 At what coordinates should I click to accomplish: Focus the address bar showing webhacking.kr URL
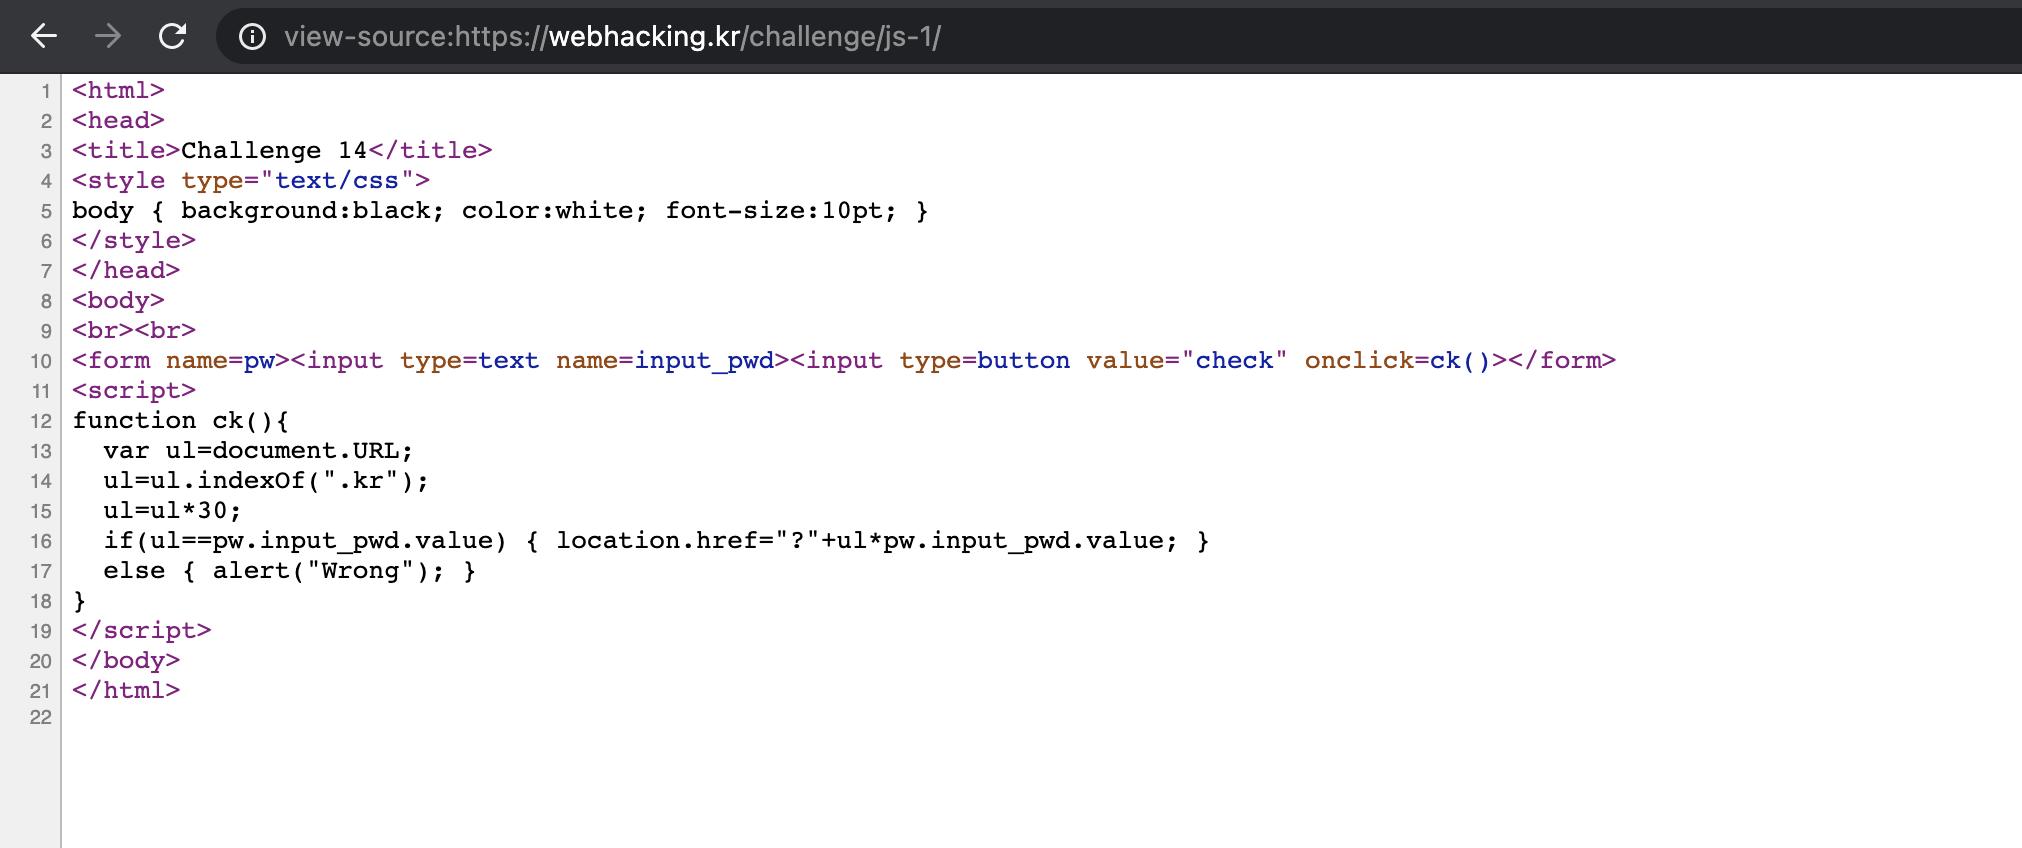[1120, 37]
